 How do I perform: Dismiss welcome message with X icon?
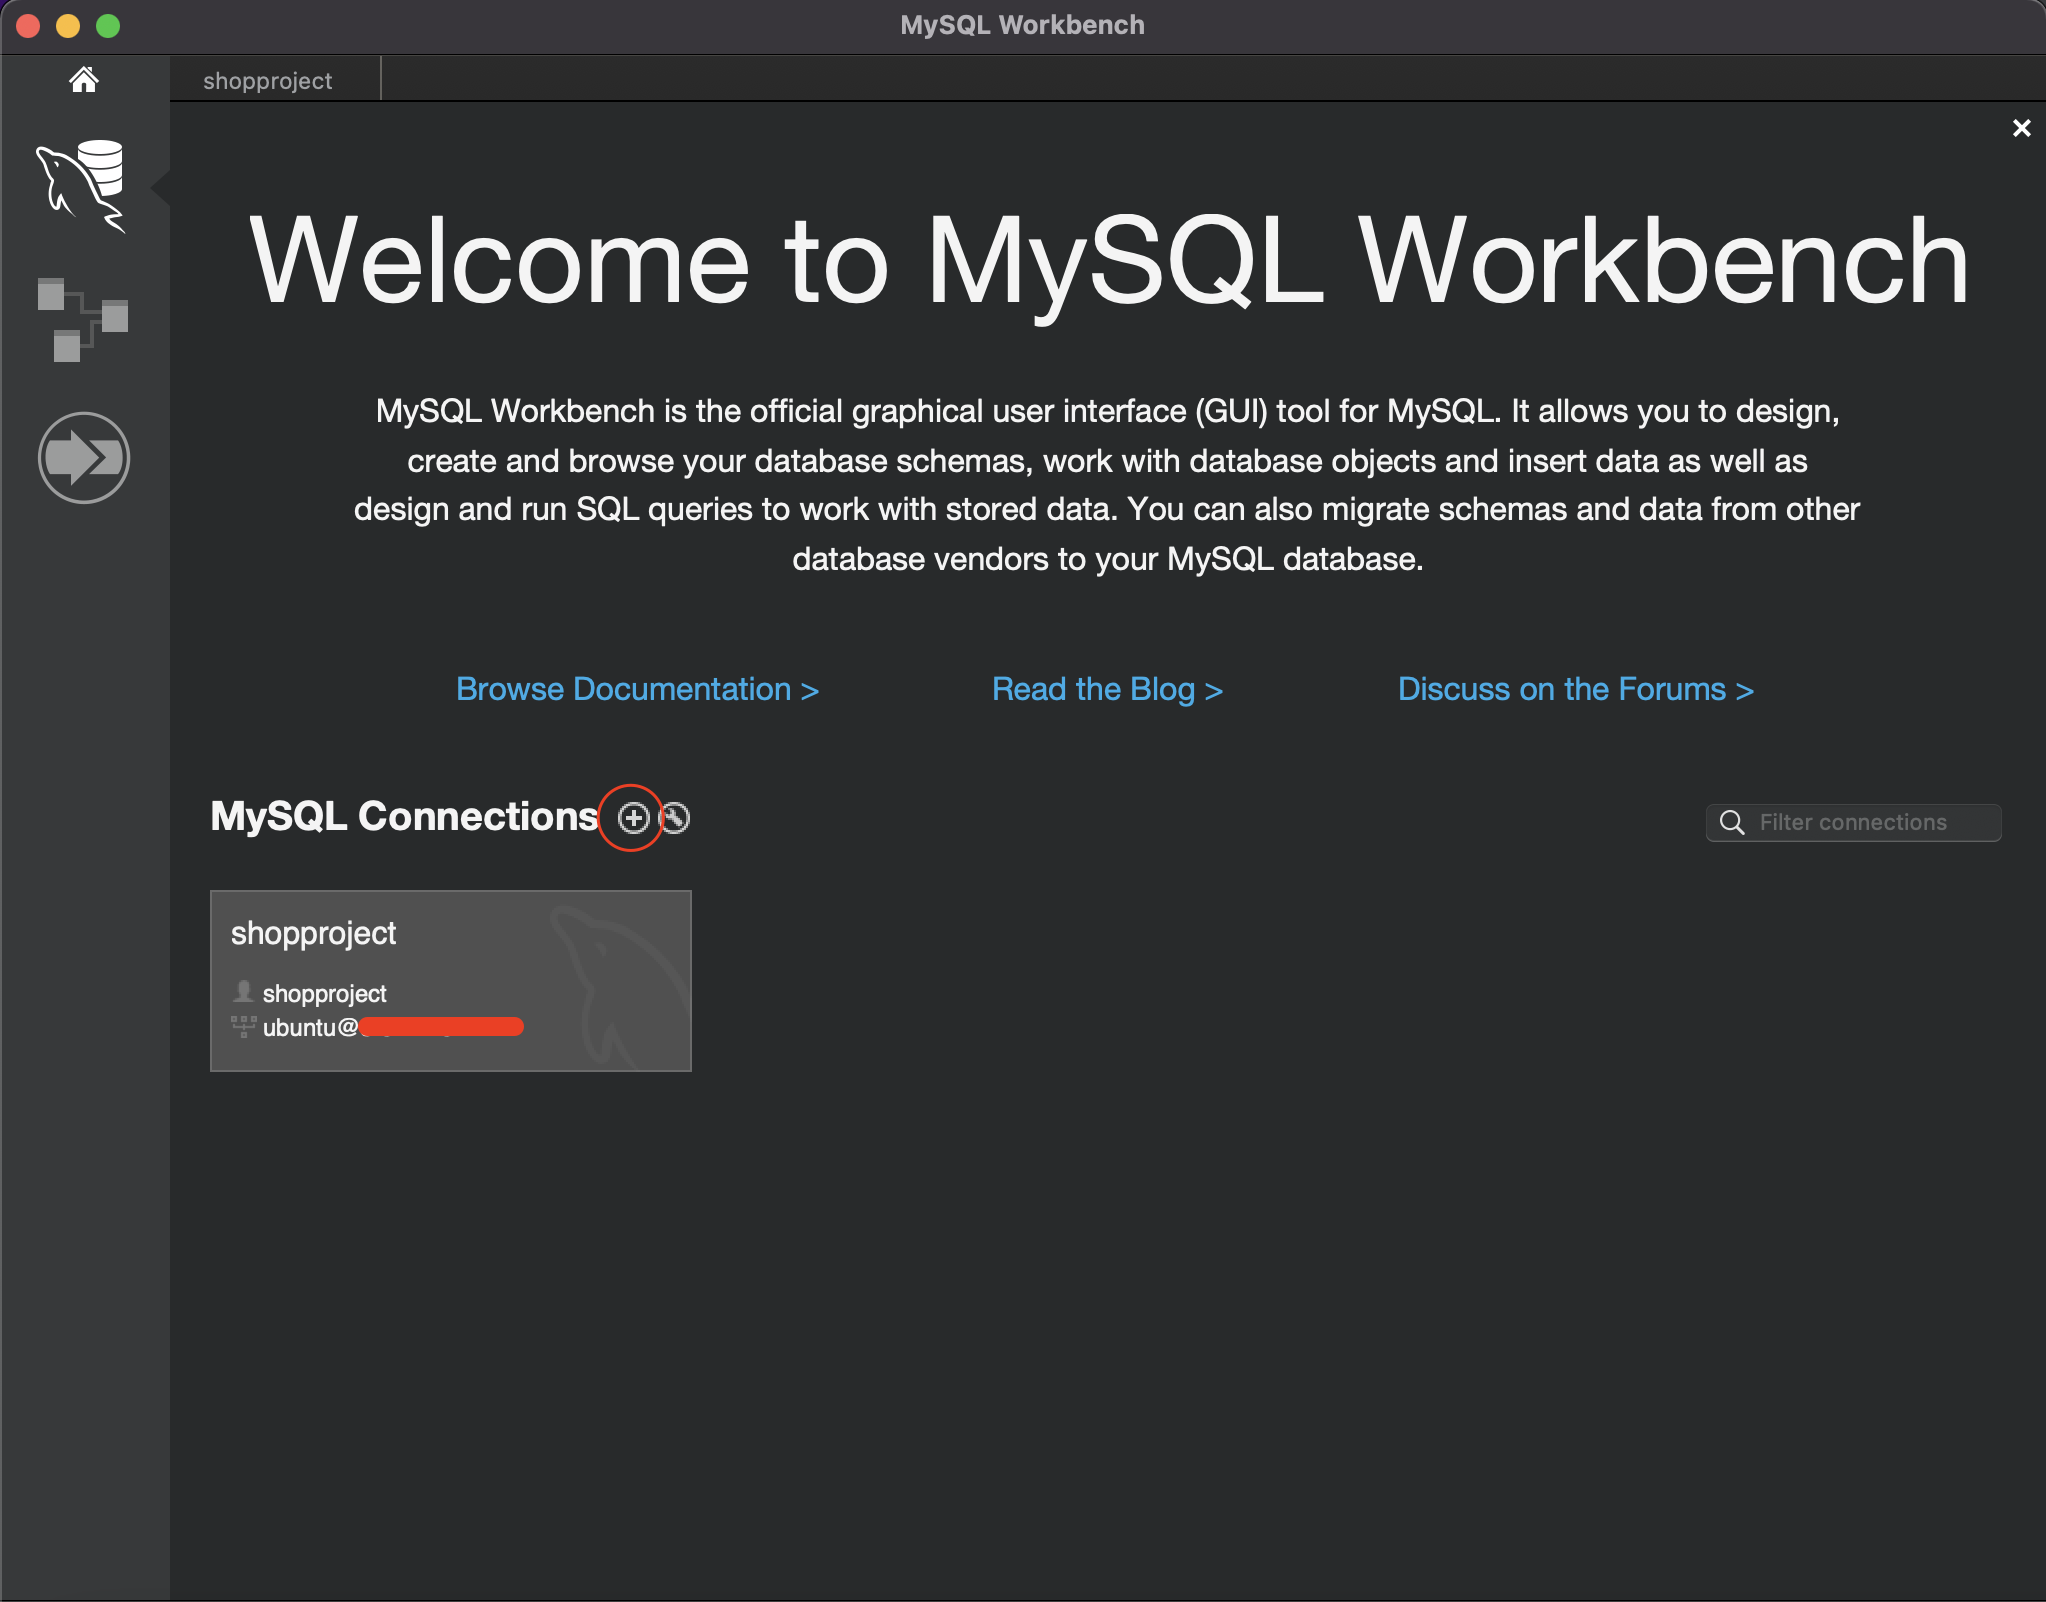point(2021,128)
